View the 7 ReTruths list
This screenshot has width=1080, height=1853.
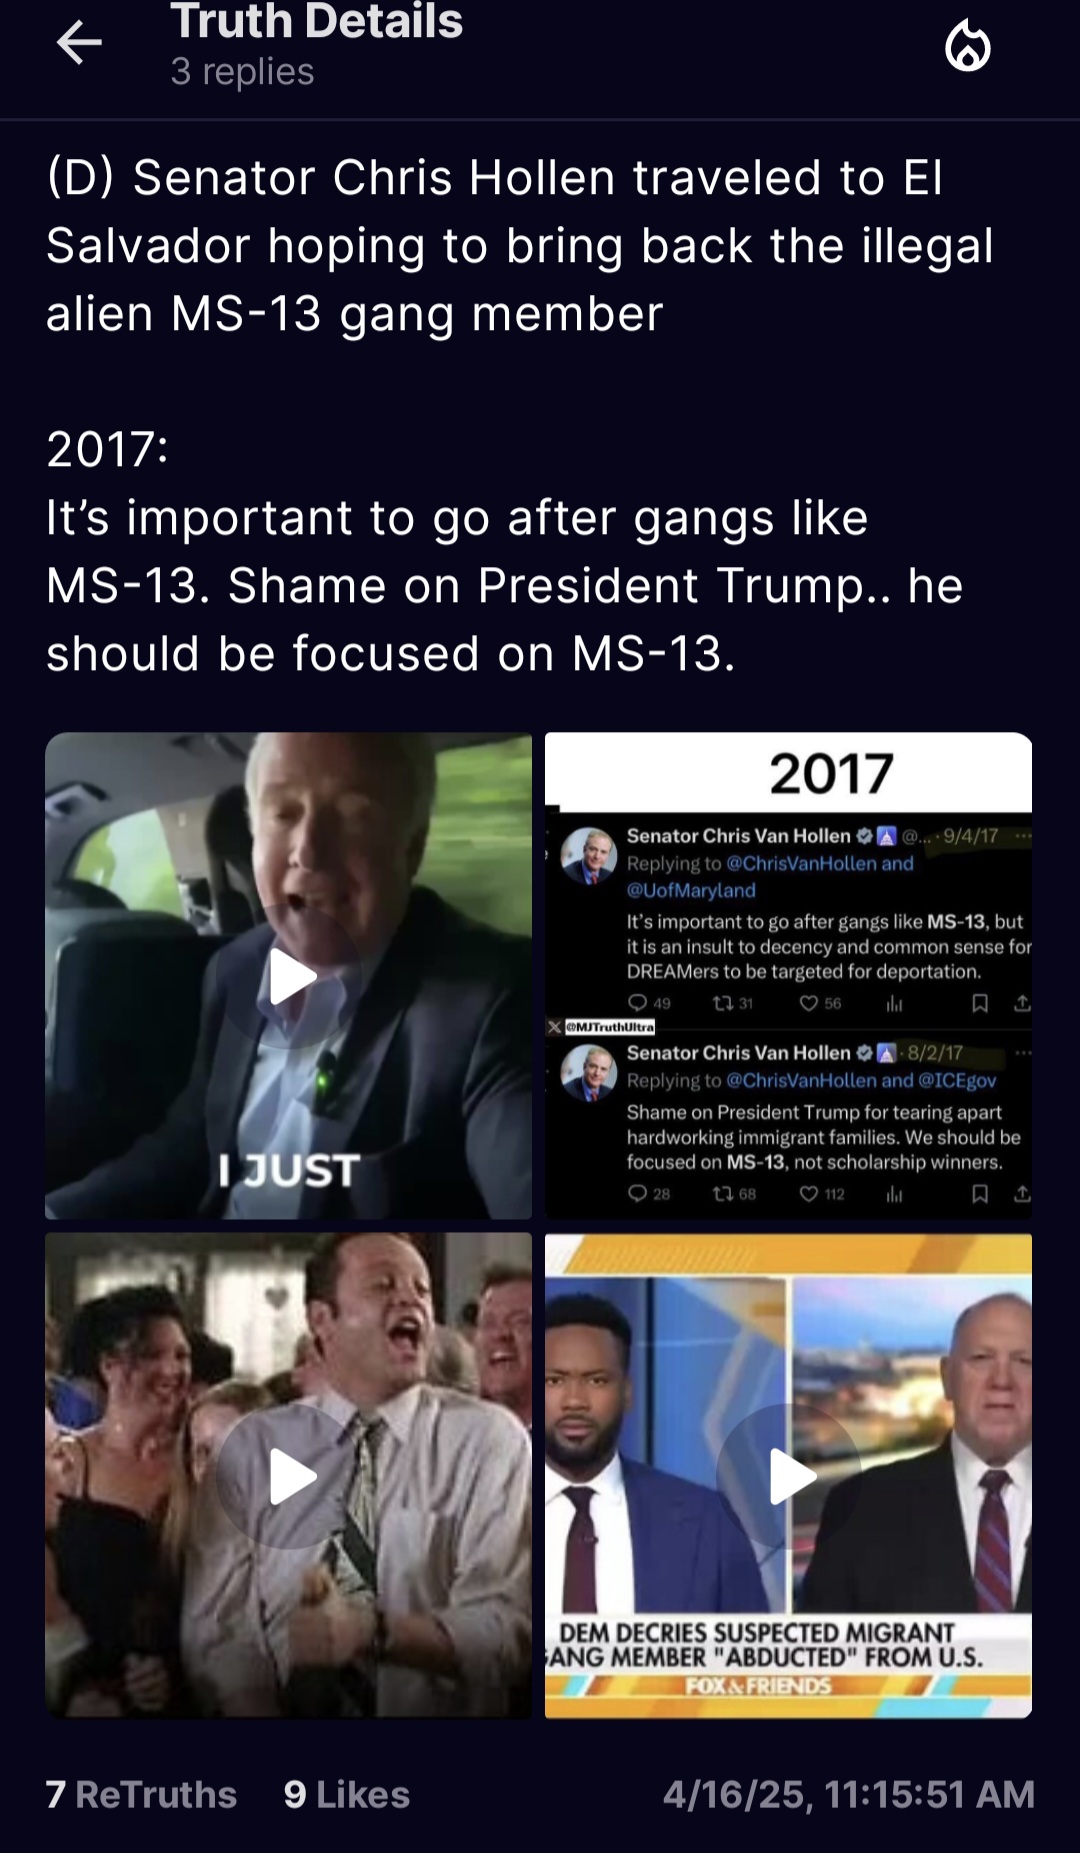(141, 1794)
